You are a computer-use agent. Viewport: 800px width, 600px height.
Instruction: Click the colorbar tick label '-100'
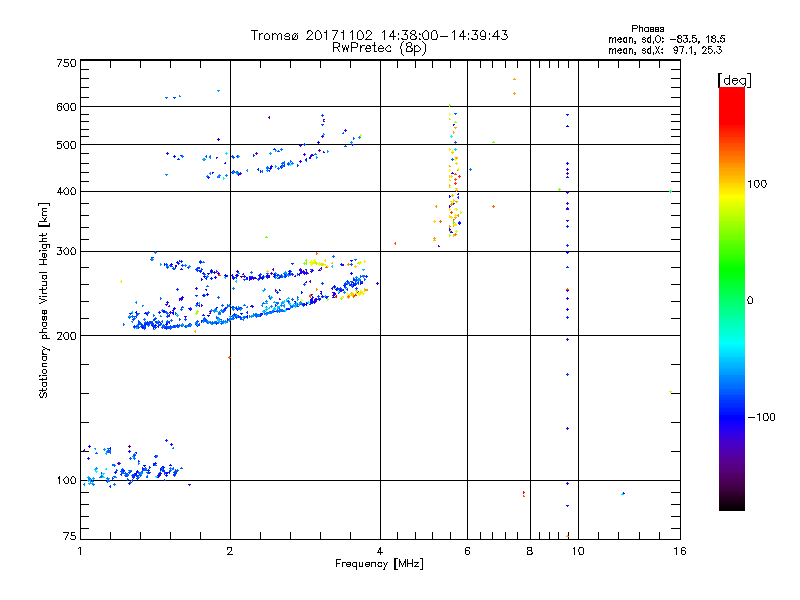tap(761, 417)
